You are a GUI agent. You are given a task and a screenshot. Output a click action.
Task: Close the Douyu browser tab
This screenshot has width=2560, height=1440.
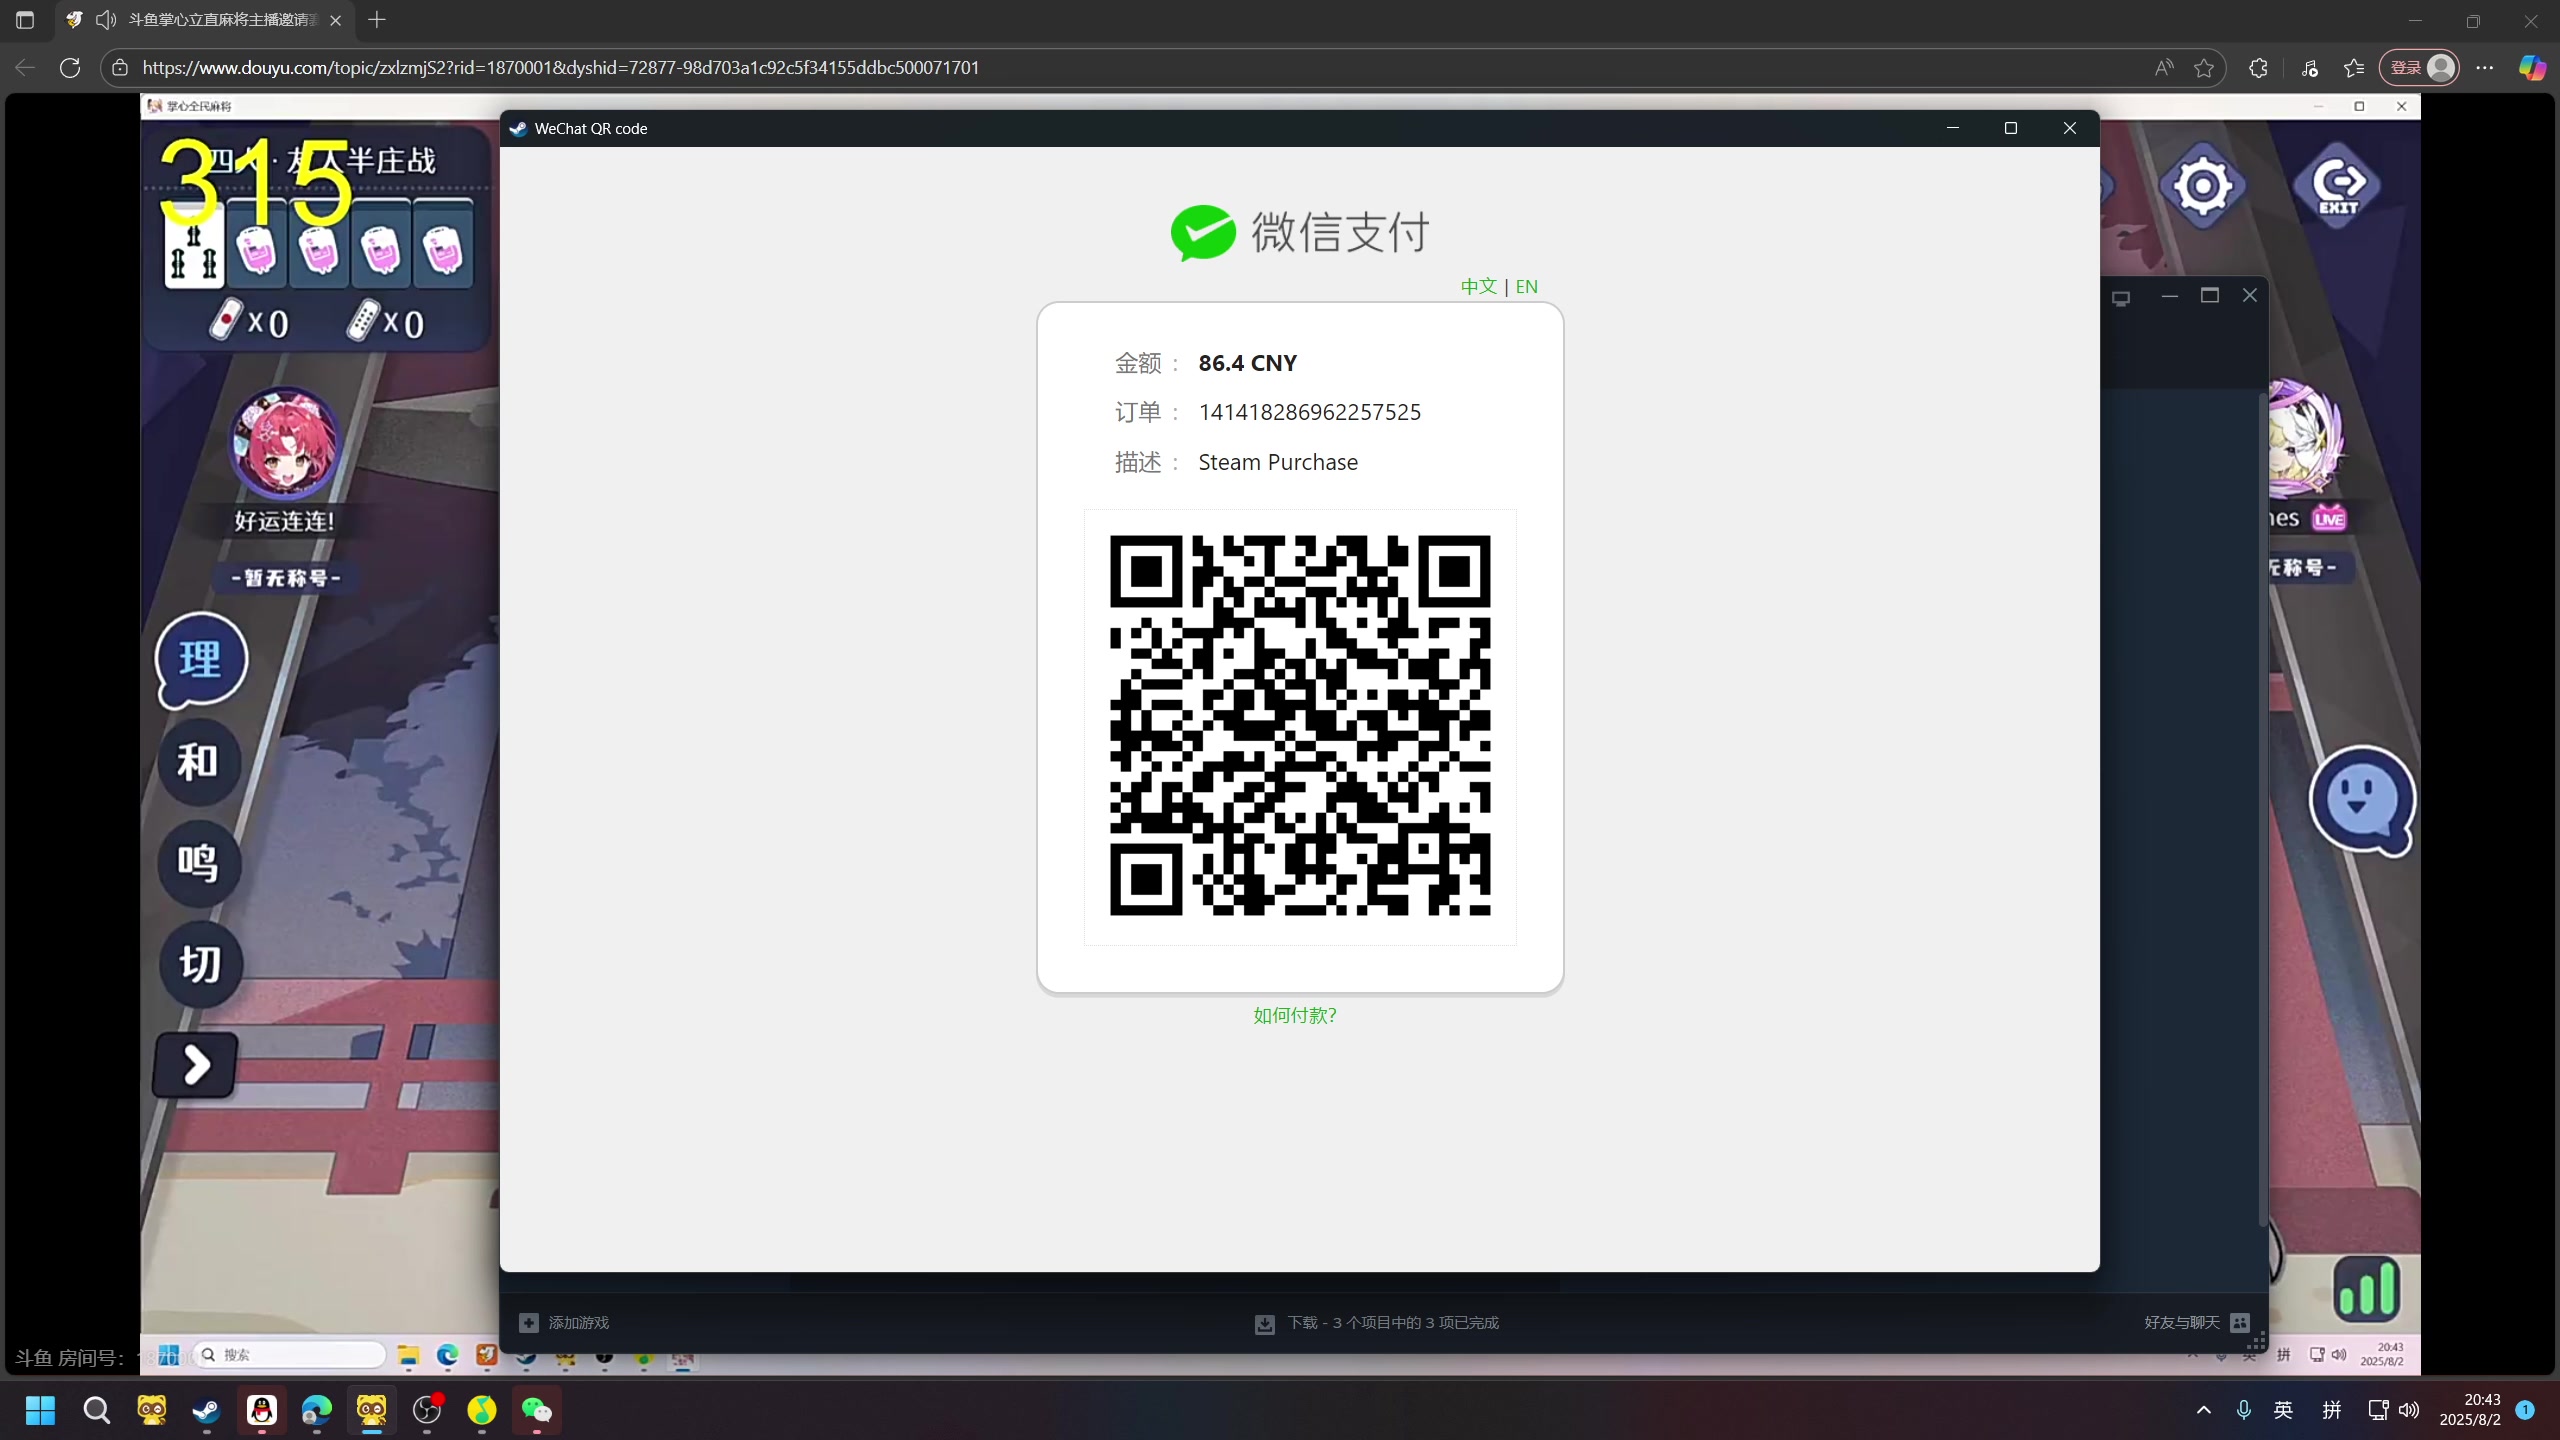[x=336, y=20]
